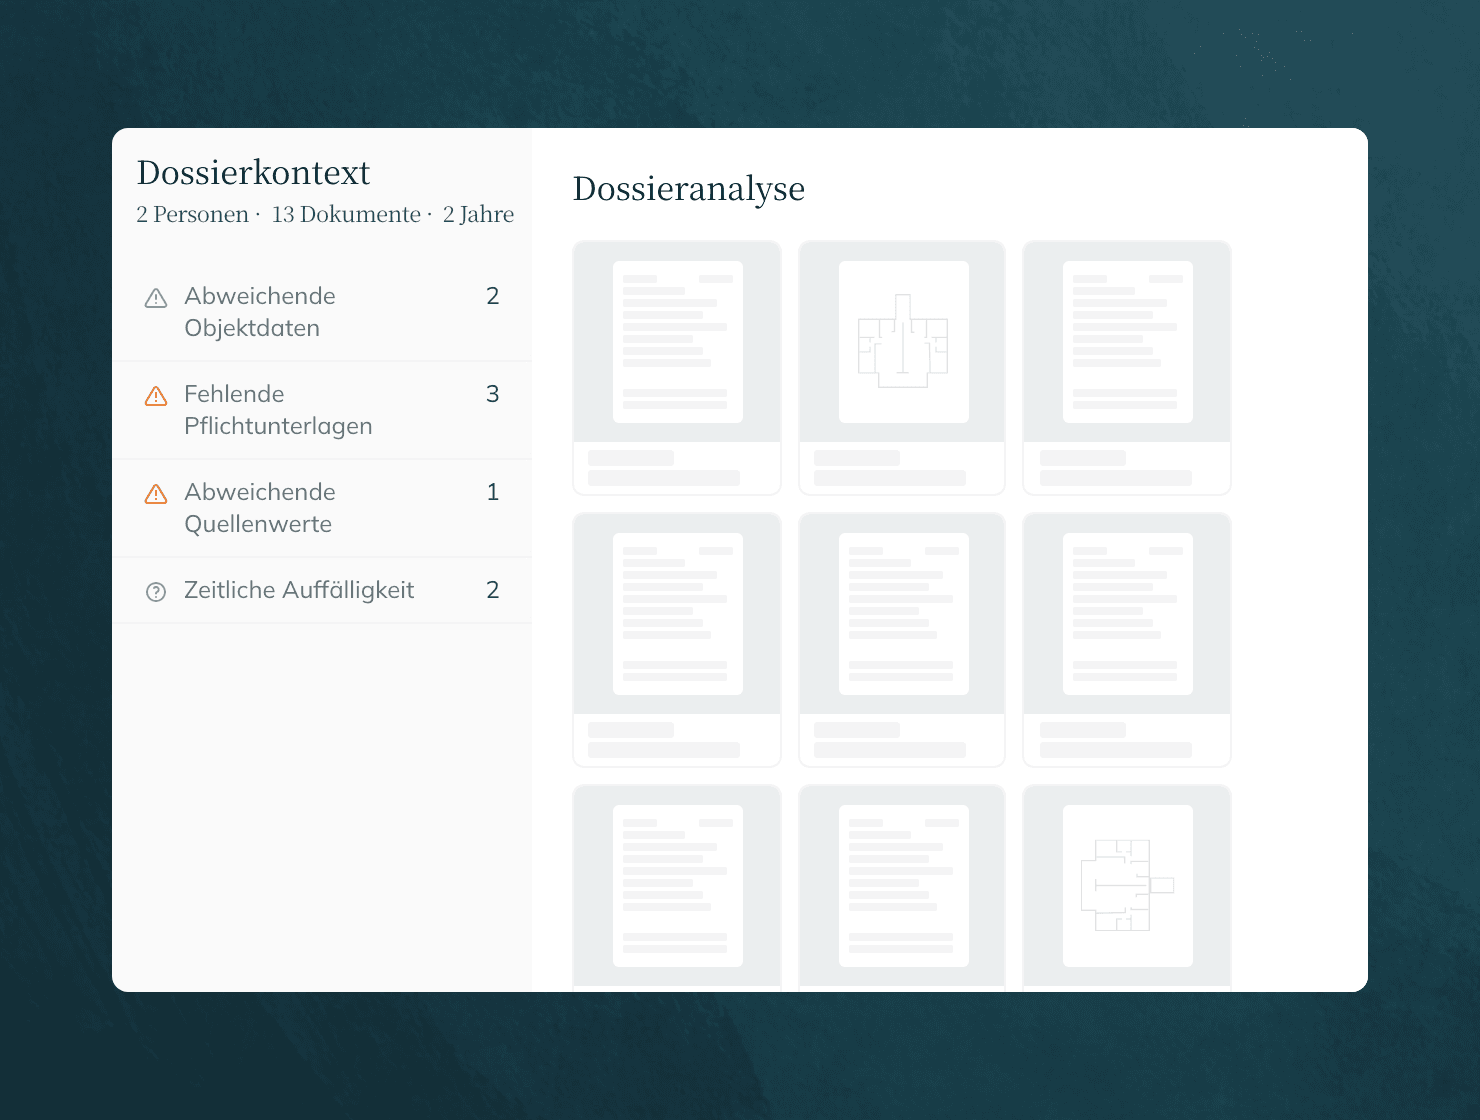This screenshot has width=1480, height=1120.
Task: Click question mark icon beside Zeitliche Auffälligkeit
Action: click(156, 592)
